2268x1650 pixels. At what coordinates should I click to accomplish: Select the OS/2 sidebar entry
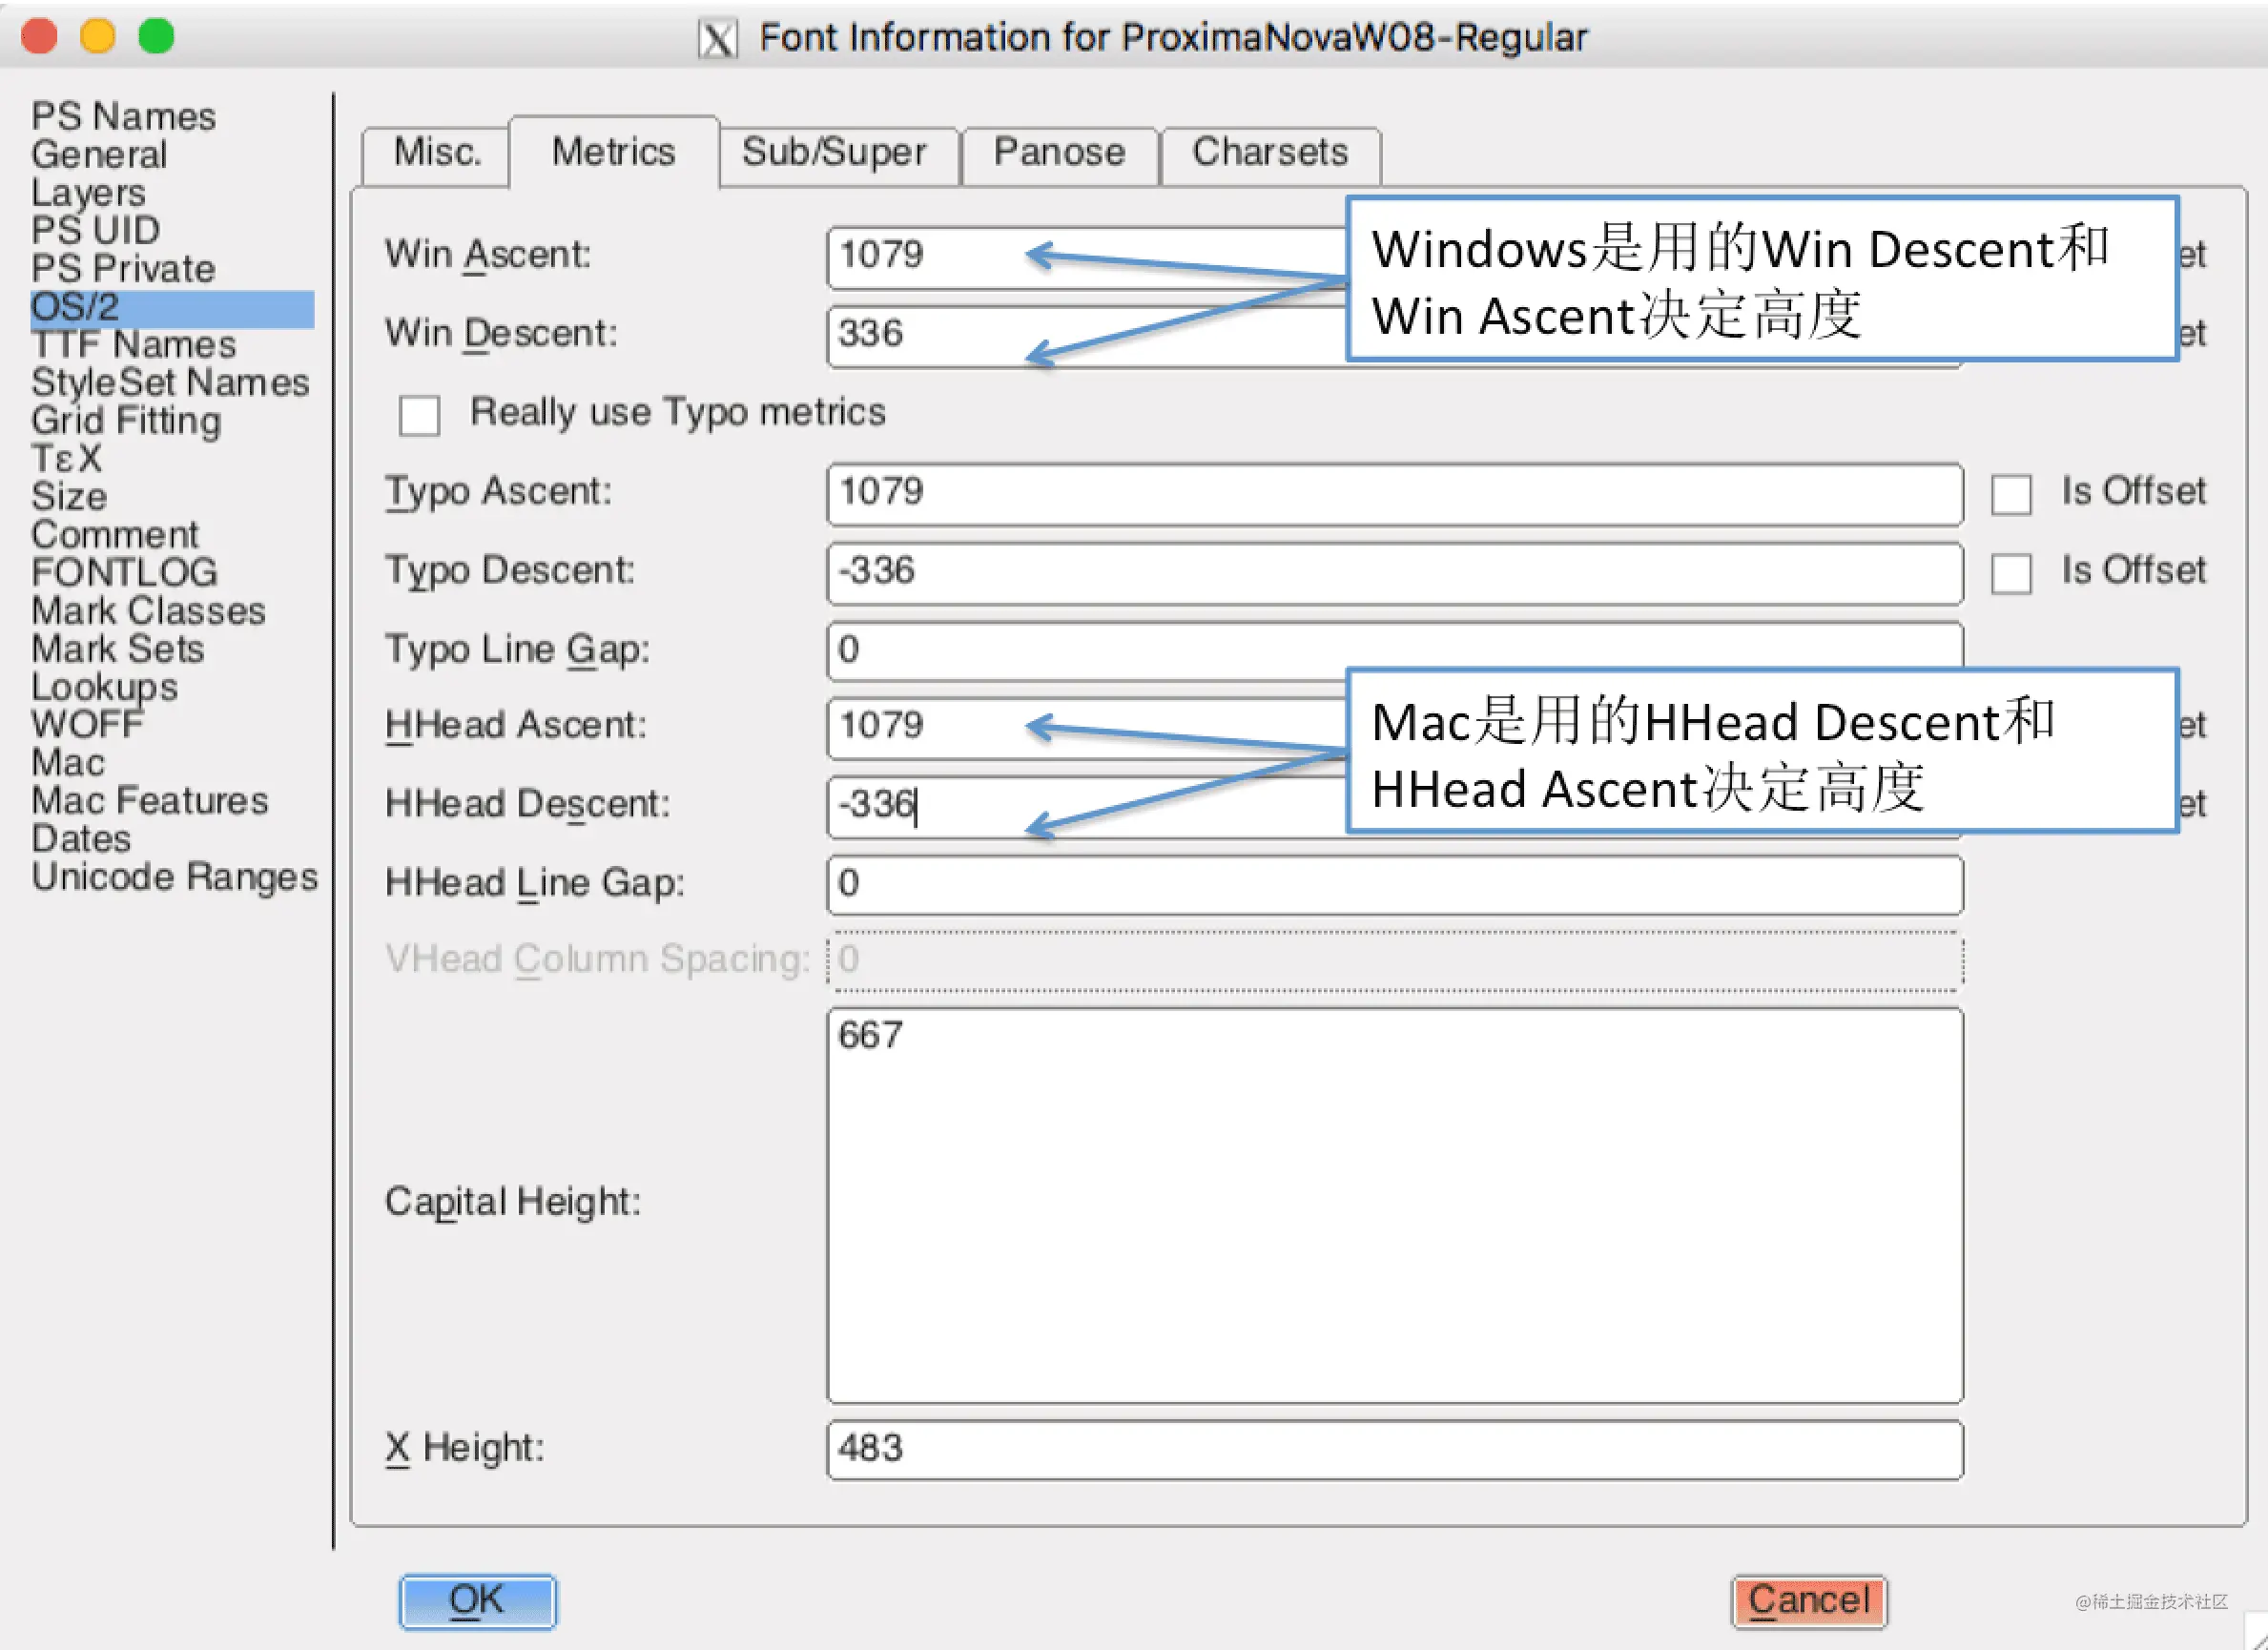pyautogui.click(x=172, y=307)
